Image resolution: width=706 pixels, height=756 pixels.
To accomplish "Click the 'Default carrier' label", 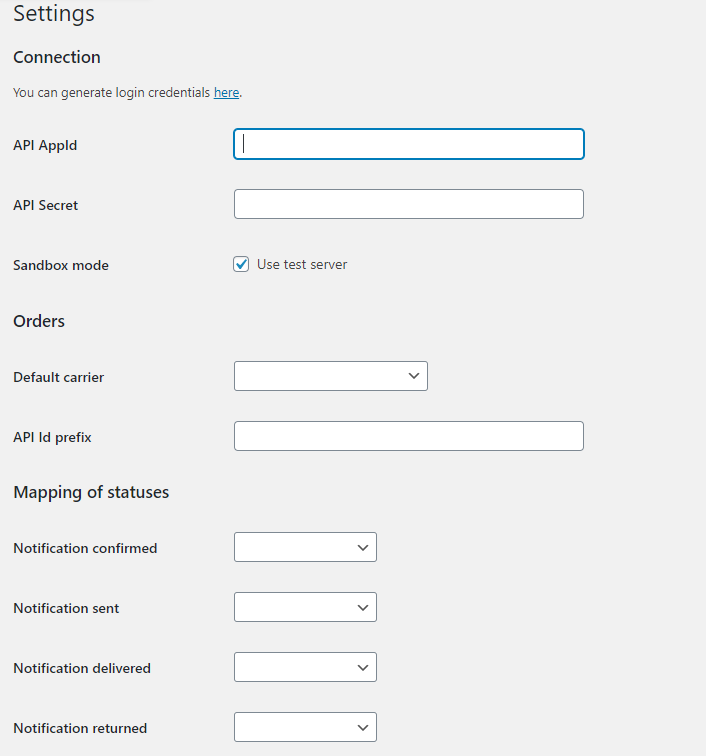I will click(58, 377).
